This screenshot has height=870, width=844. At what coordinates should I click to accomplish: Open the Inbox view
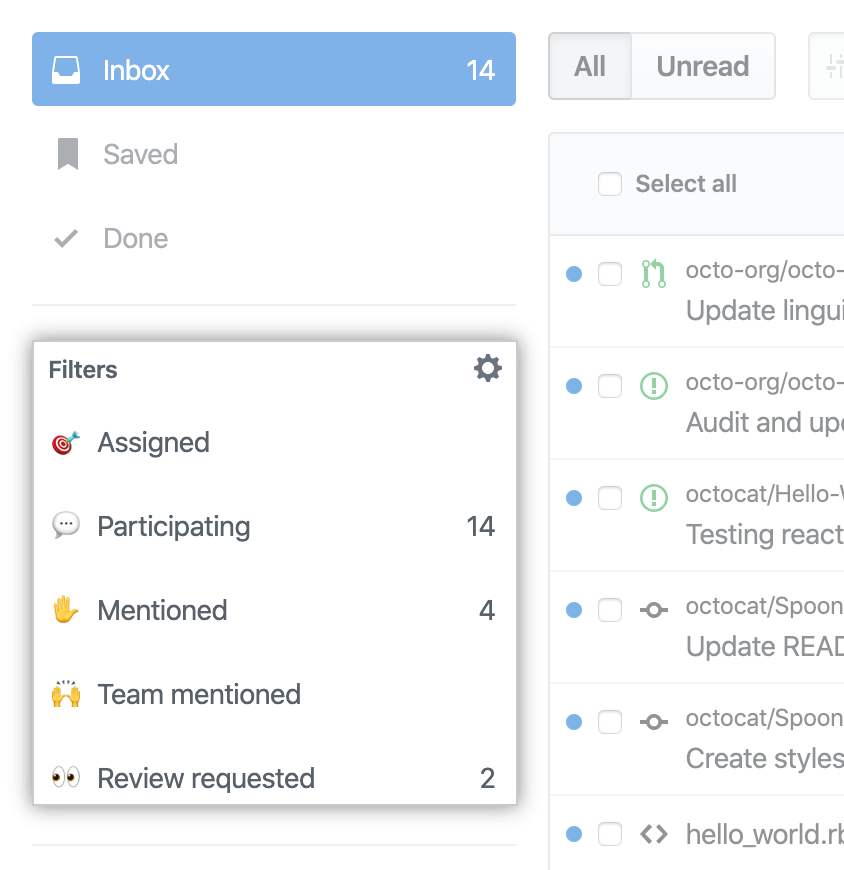273,70
